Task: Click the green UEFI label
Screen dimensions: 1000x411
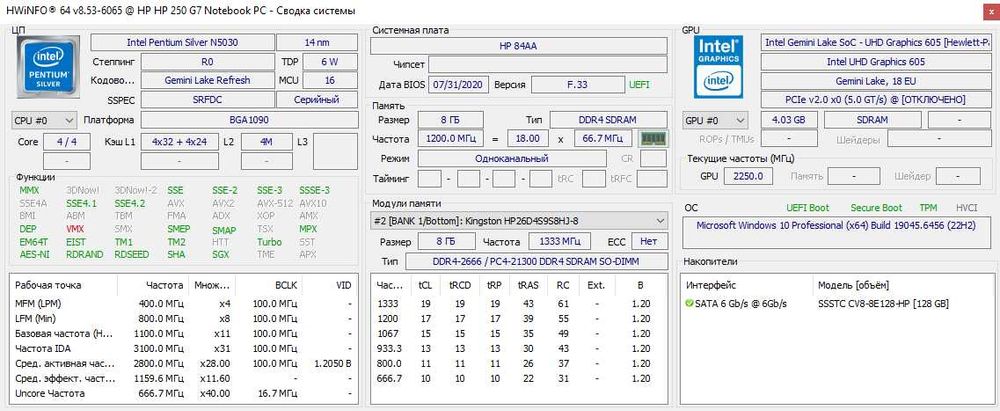Action: [x=640, y=84]
